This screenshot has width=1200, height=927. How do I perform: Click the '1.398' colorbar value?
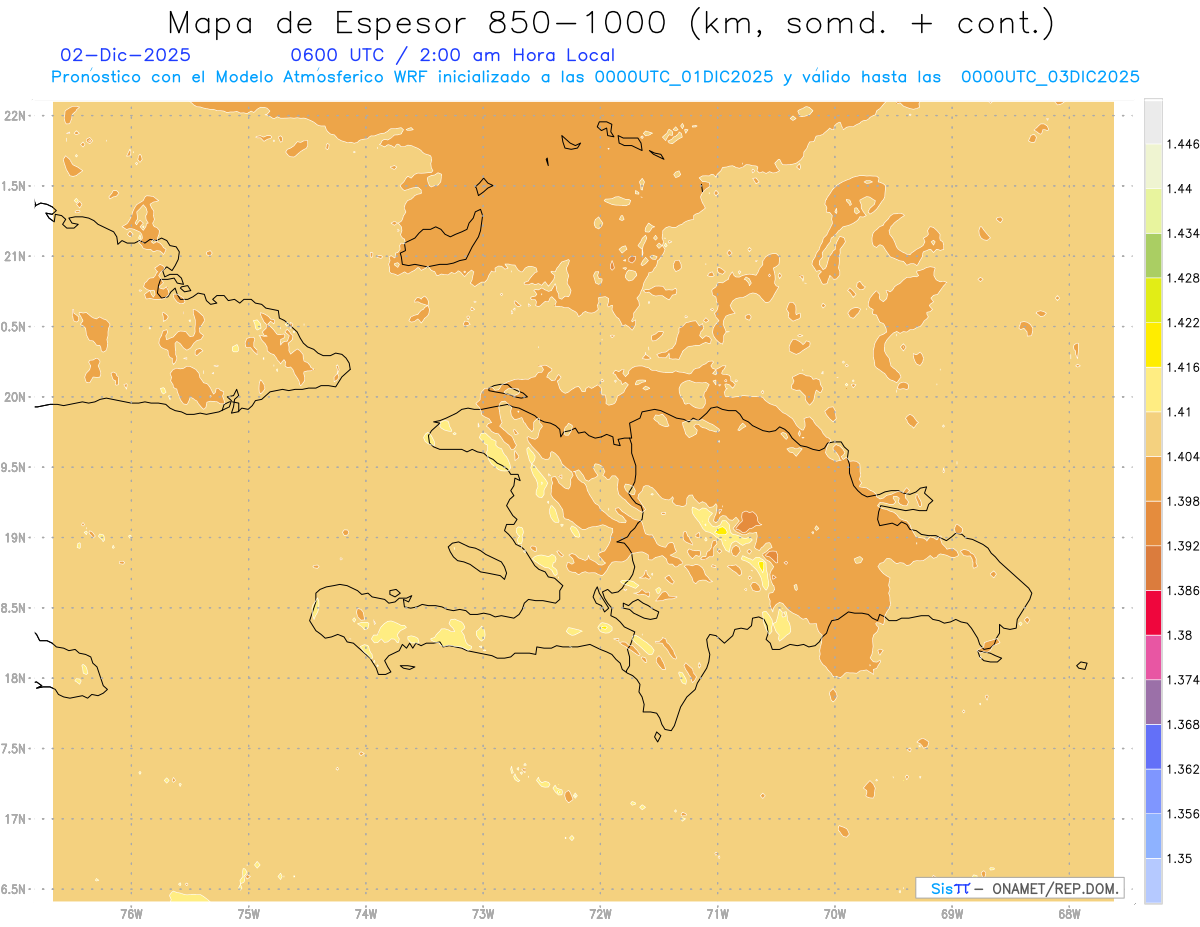(1183, 501)
